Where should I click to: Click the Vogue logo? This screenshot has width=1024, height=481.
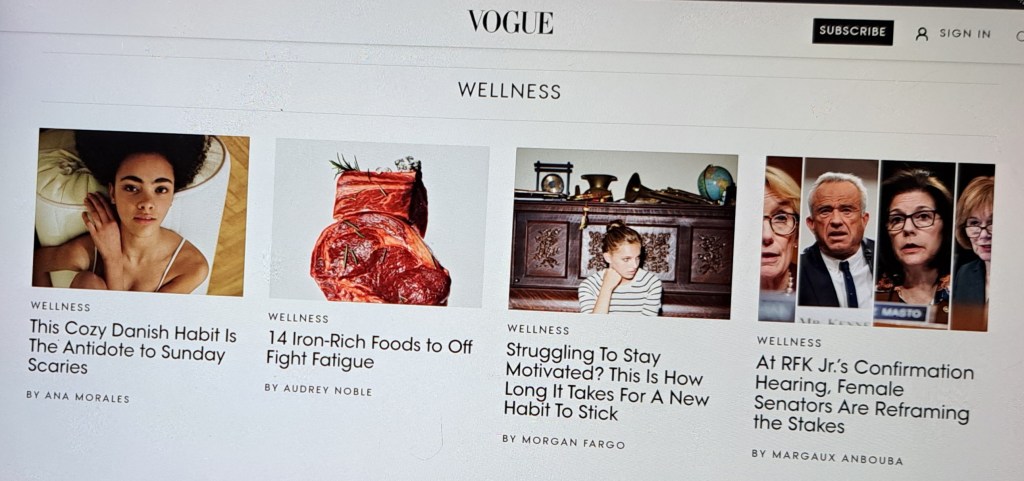tap(511, 22)
